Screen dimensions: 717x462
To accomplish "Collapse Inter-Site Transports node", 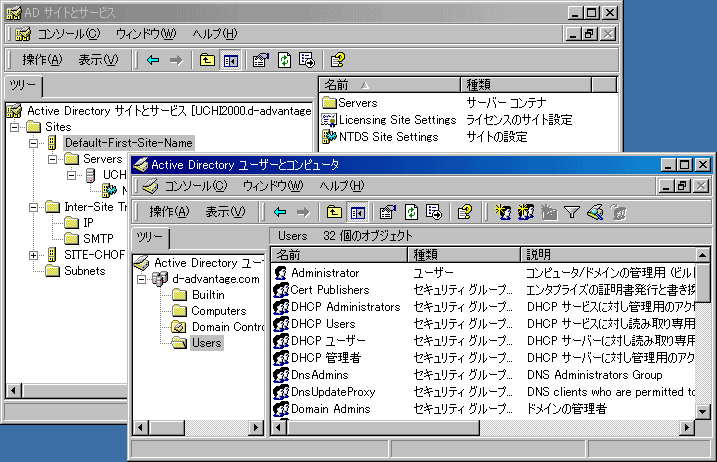I will click(33, 207).
